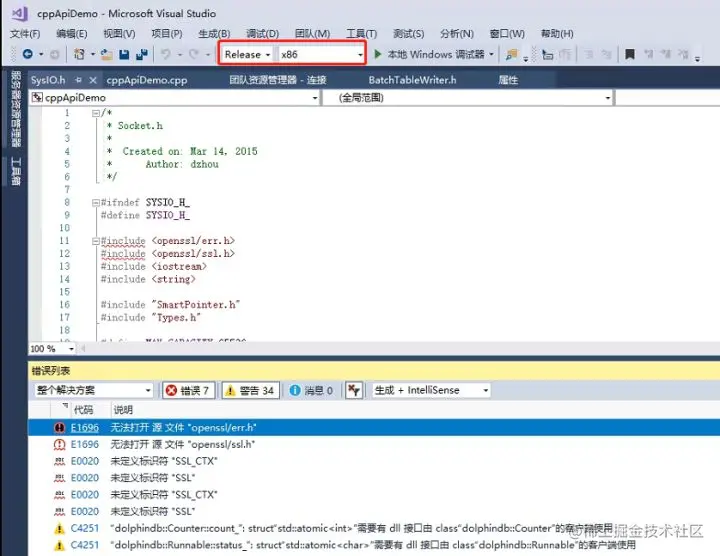Click the 代码 column header
Image resolution: width=720 pixels, height=556 pixels.
tap(84, 410)
